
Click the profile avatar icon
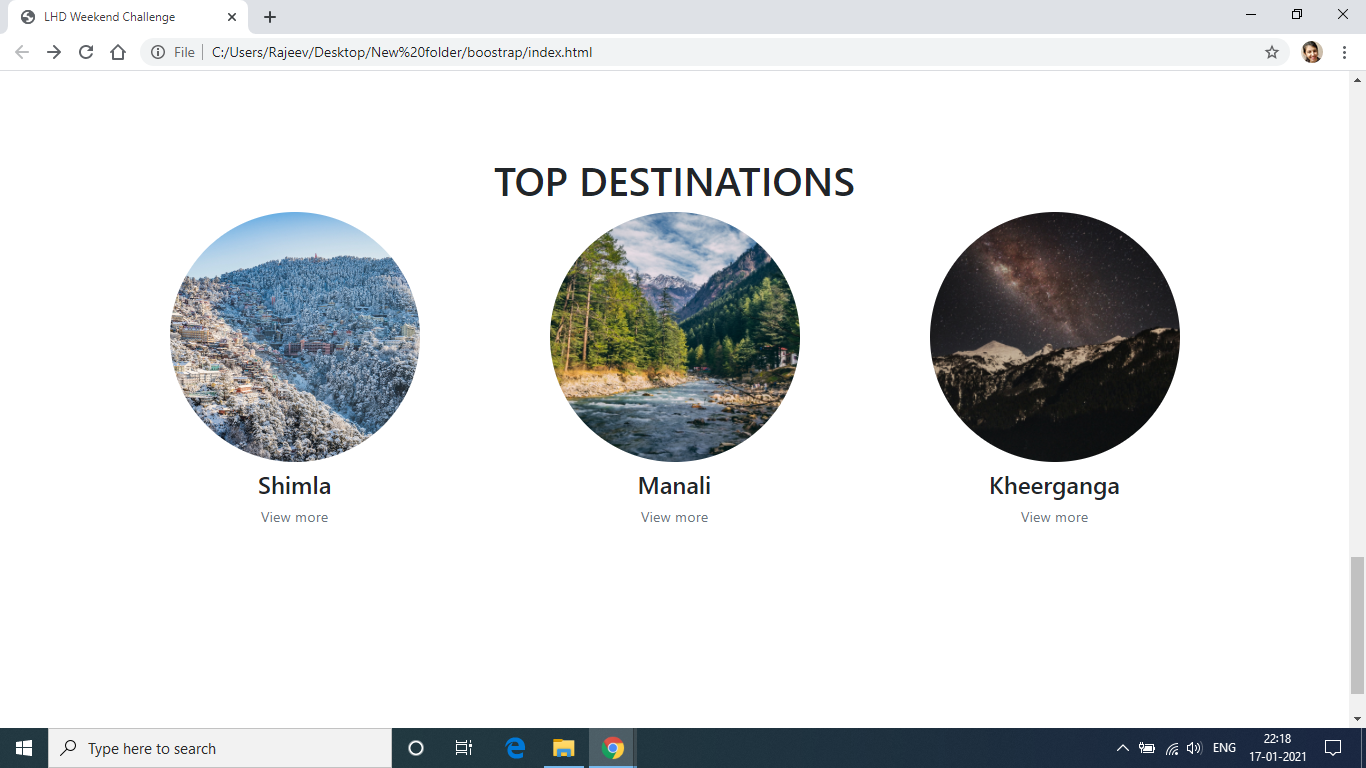click(x=1311, y=52)
